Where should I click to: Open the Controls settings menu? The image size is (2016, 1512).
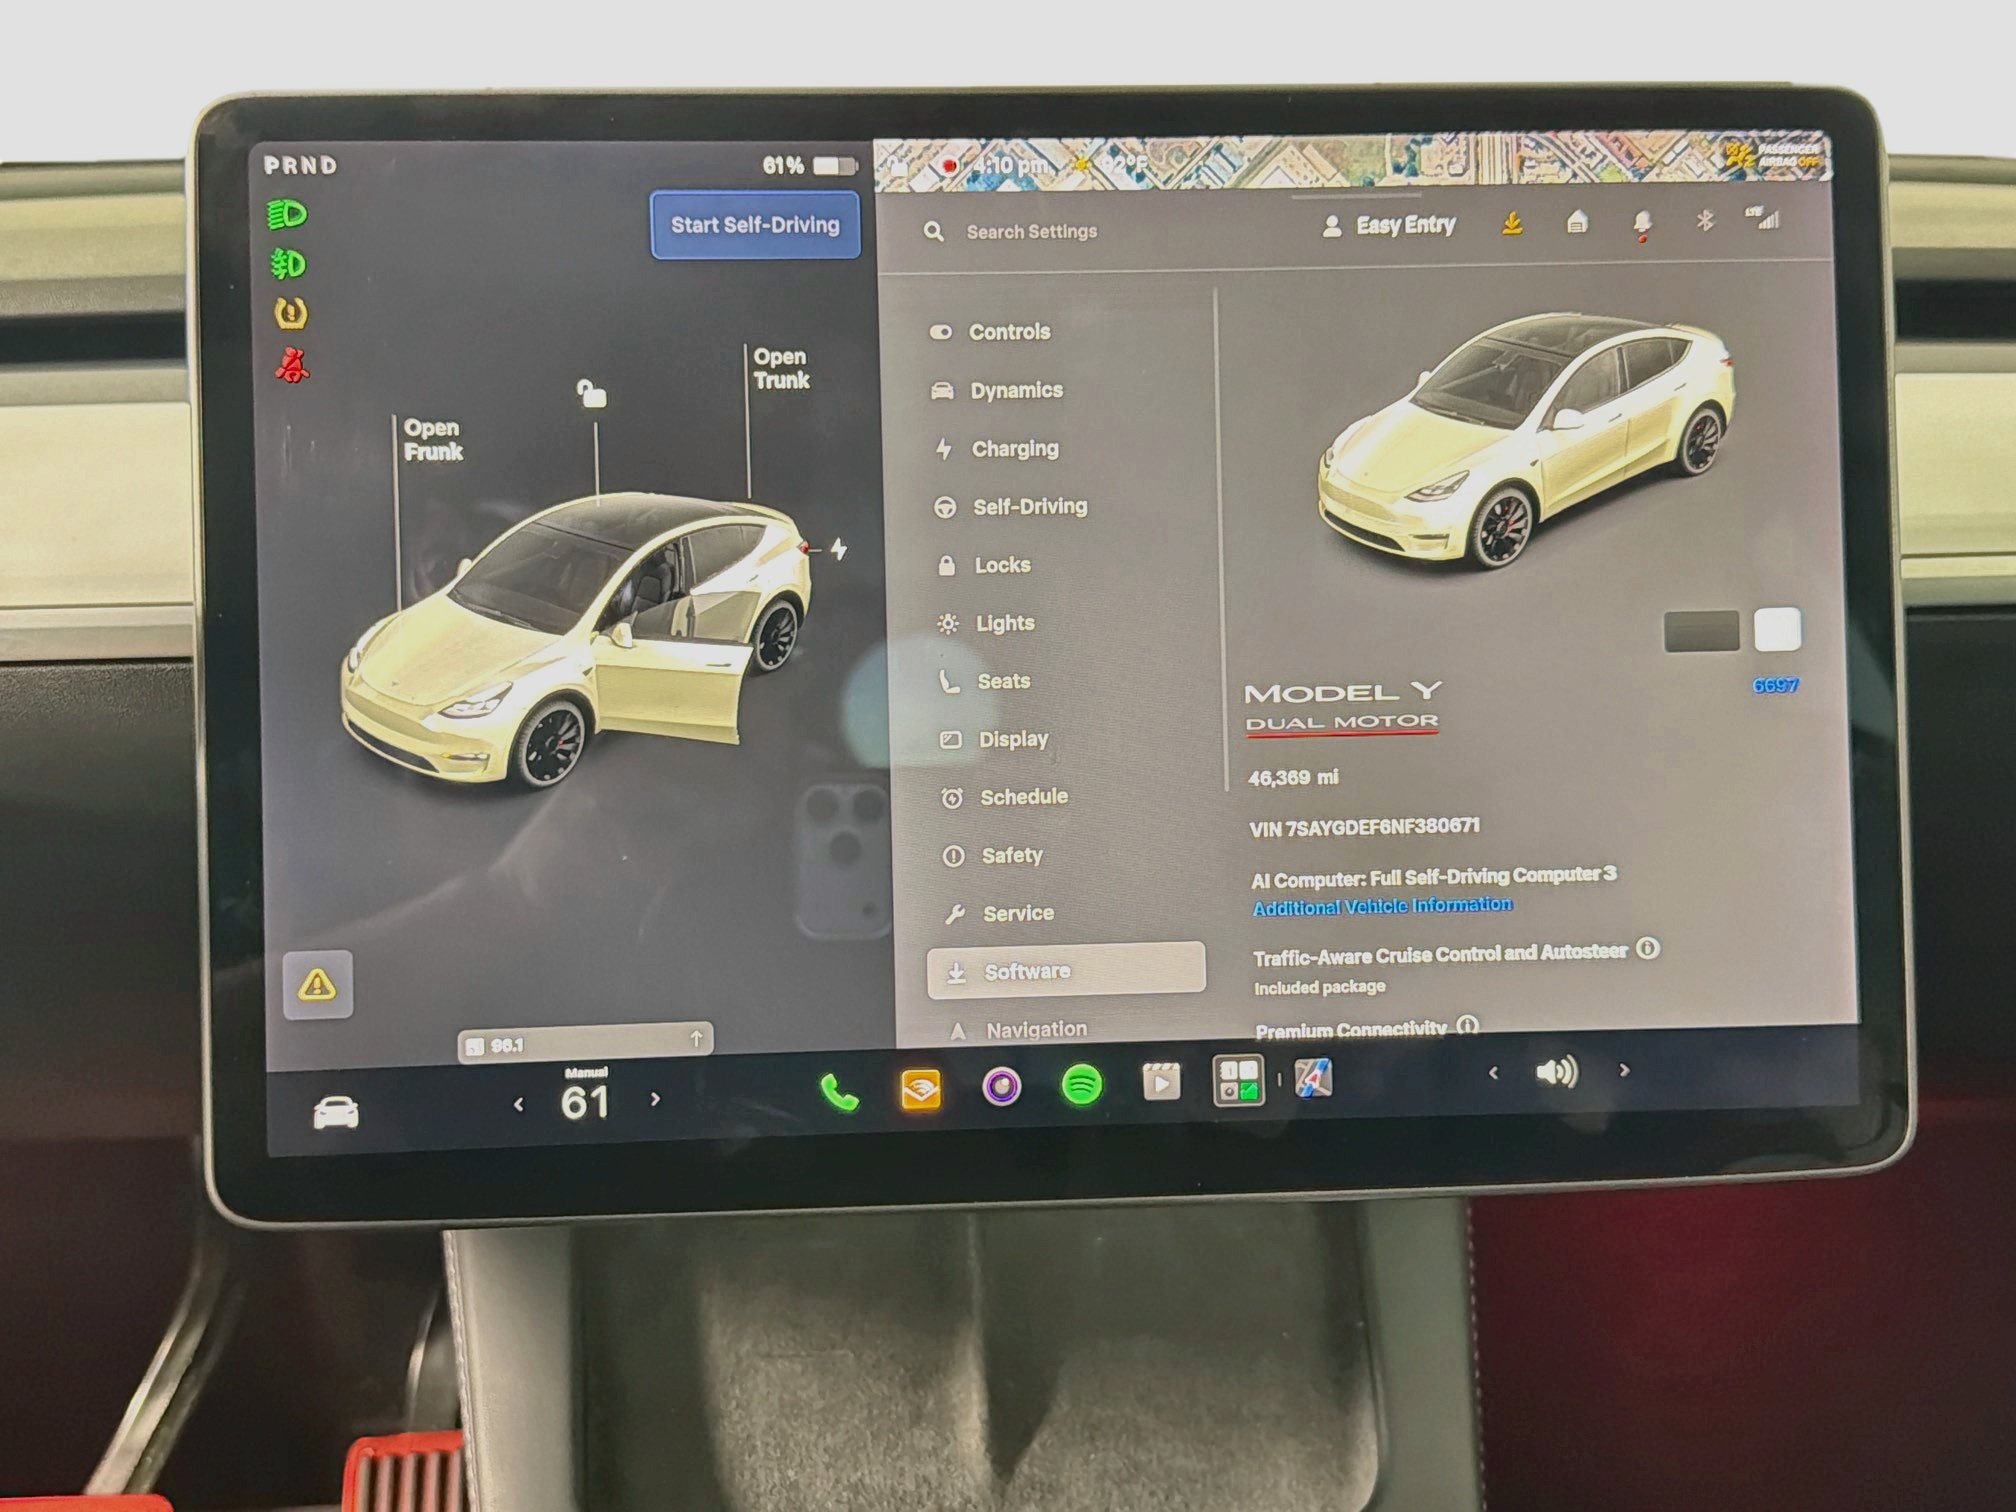[x=990, y=332]
